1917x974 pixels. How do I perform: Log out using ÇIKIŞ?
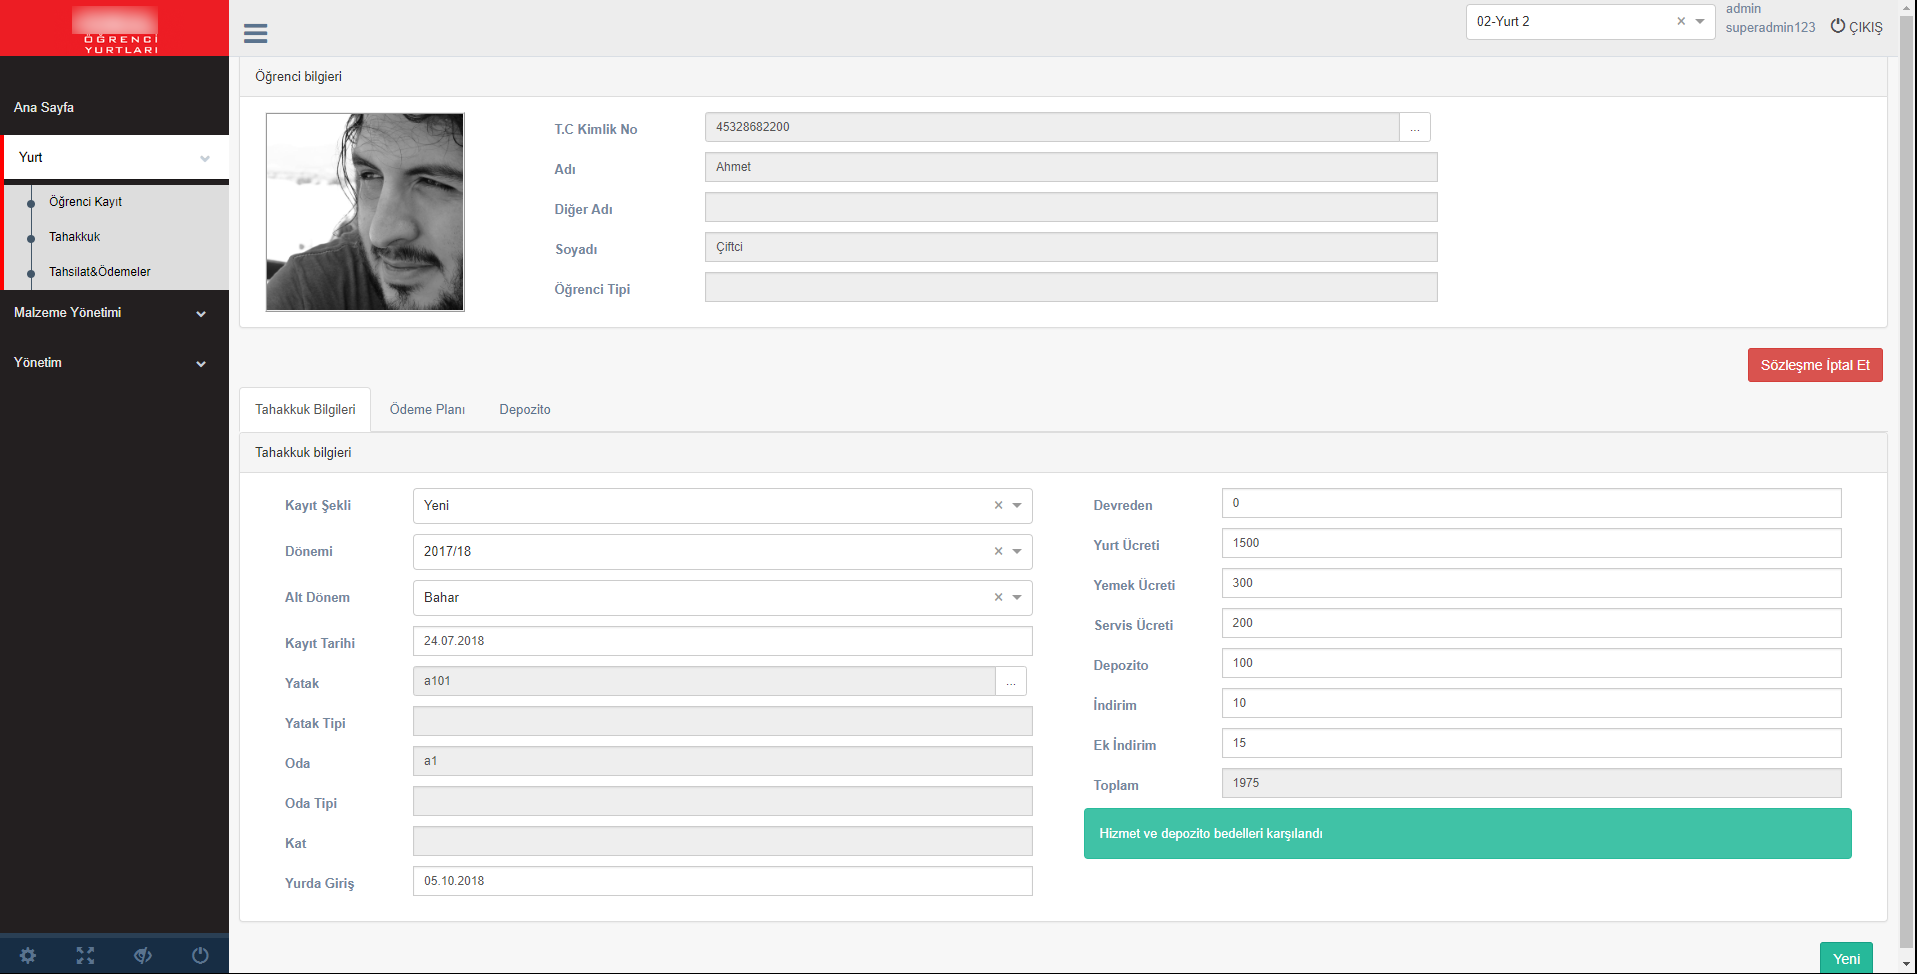coord(1856,27)
